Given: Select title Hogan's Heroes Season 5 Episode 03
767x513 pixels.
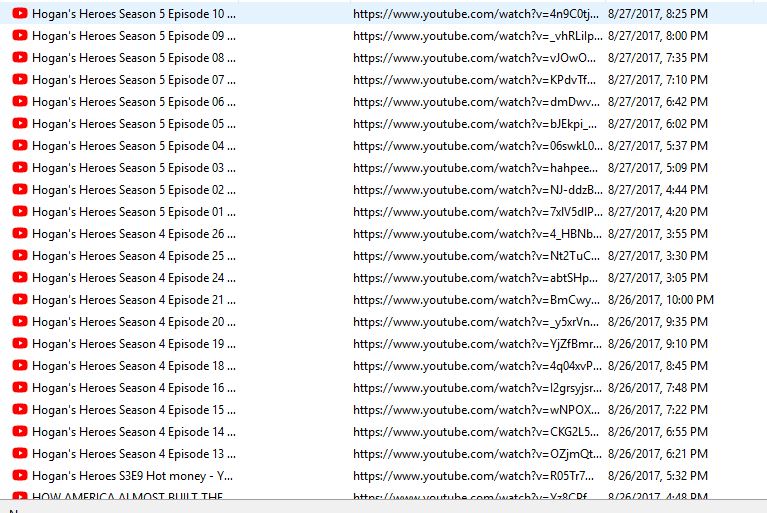Looking at the screenshot, I should click(134, 168).
